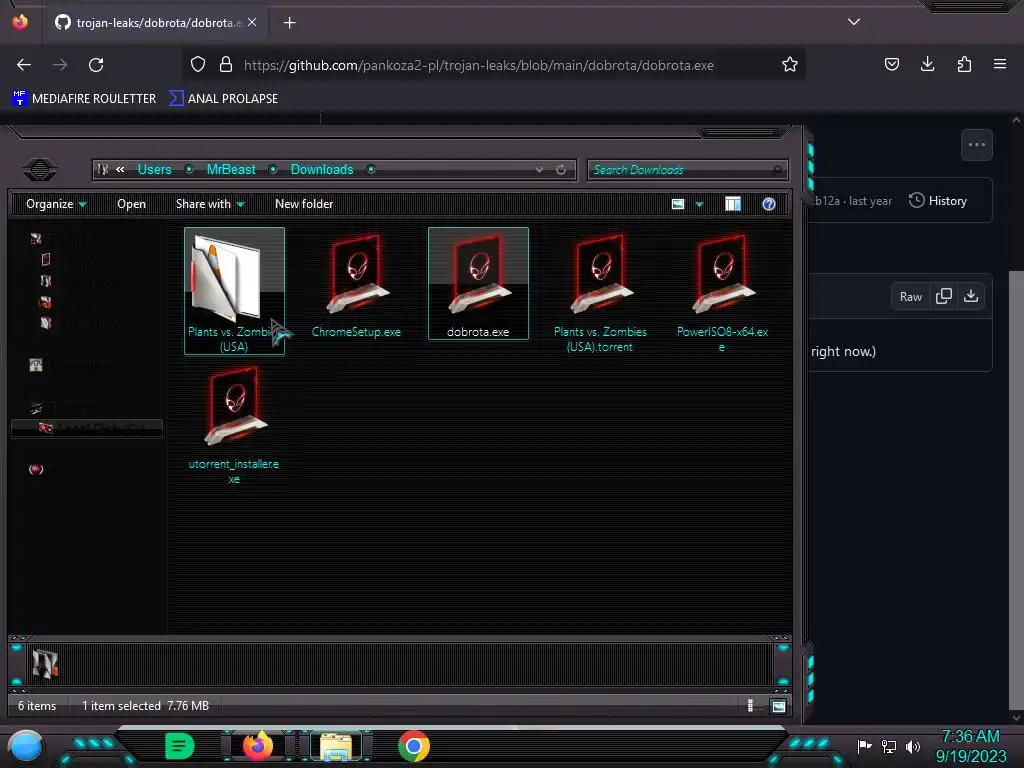Image resolution: width=1024 pixels, height=768 pixels.
Task: Expand the Share with dropdown
Action: pos(210,204)
